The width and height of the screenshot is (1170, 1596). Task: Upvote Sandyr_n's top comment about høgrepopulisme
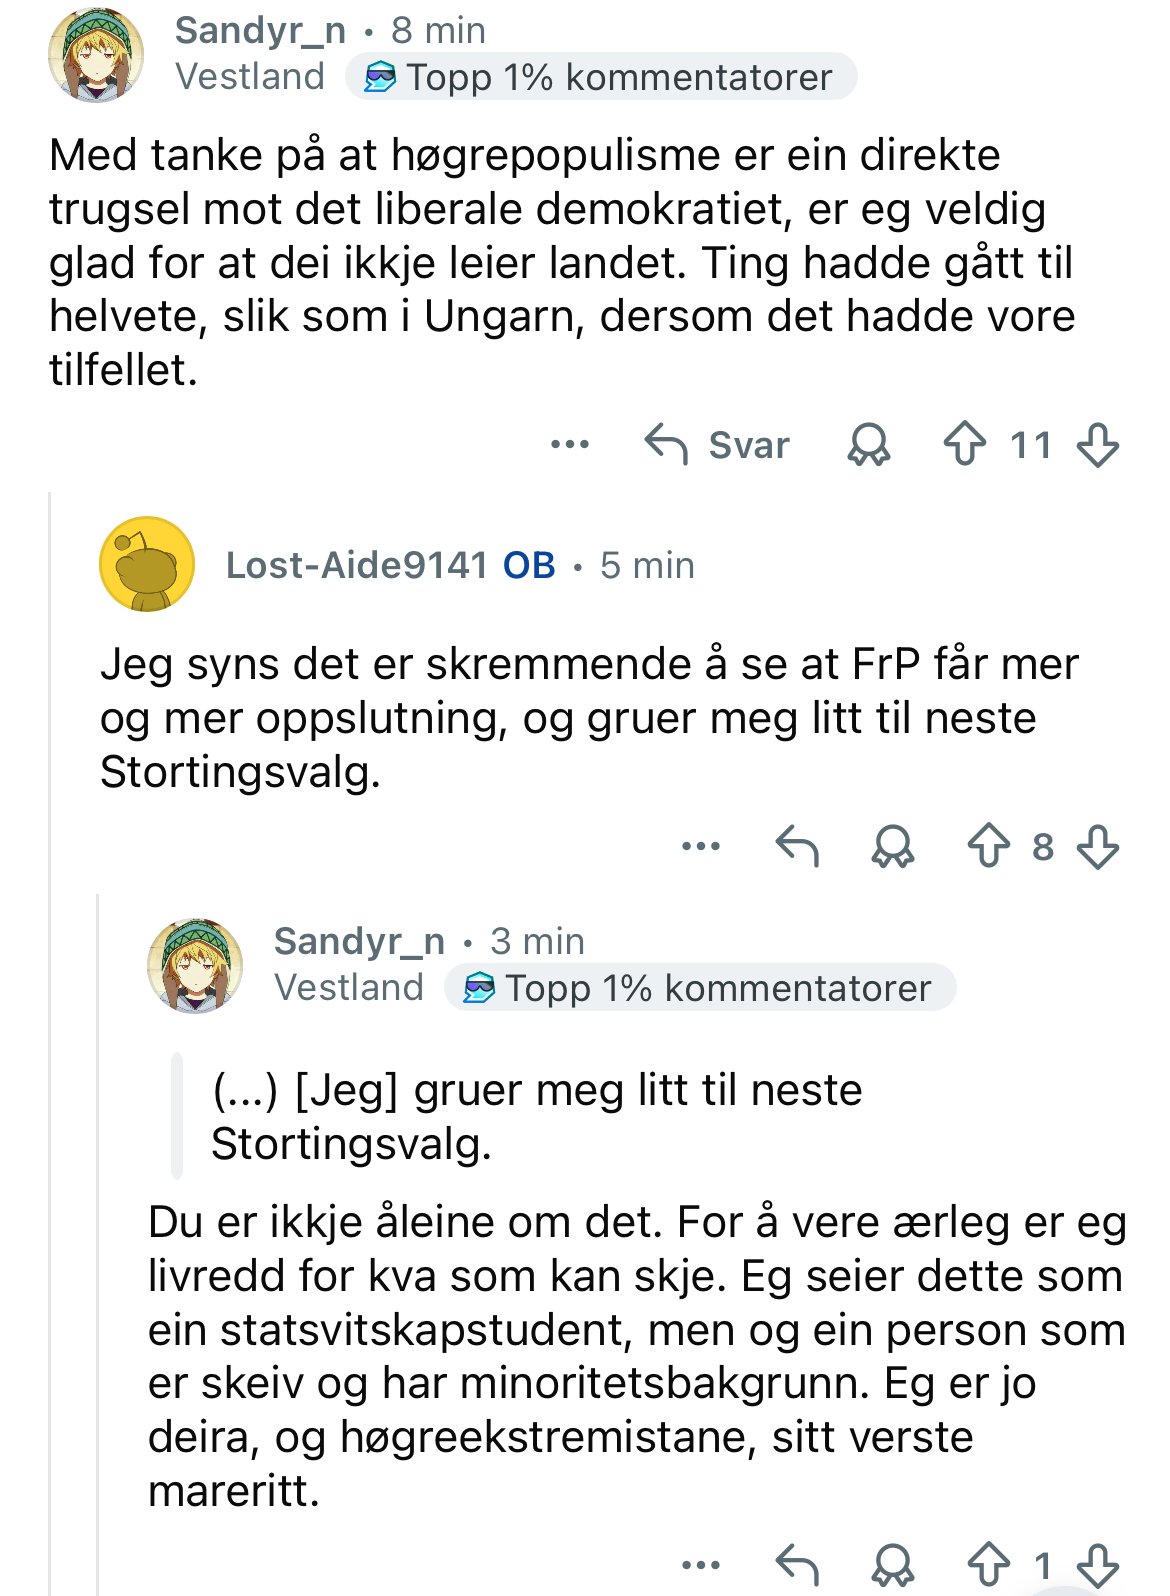[x=965, y=444]
